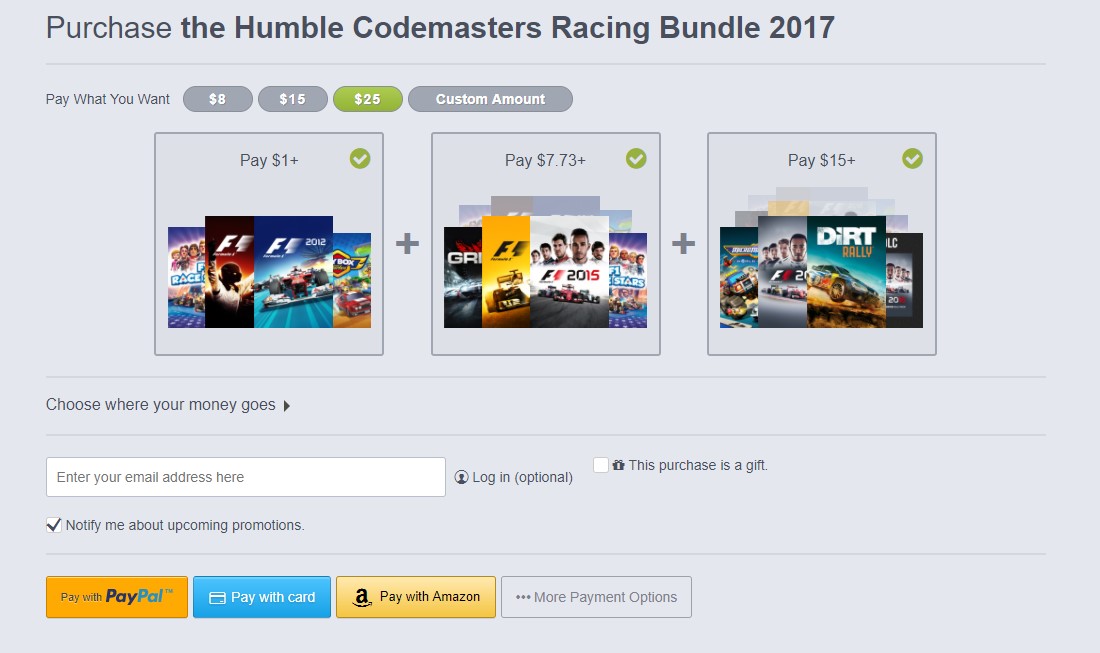The height and width of the screenshot is (653, 1100).
Task: Toggle the green checkmark on Pay $1+ tier
Action: [360, 159]
